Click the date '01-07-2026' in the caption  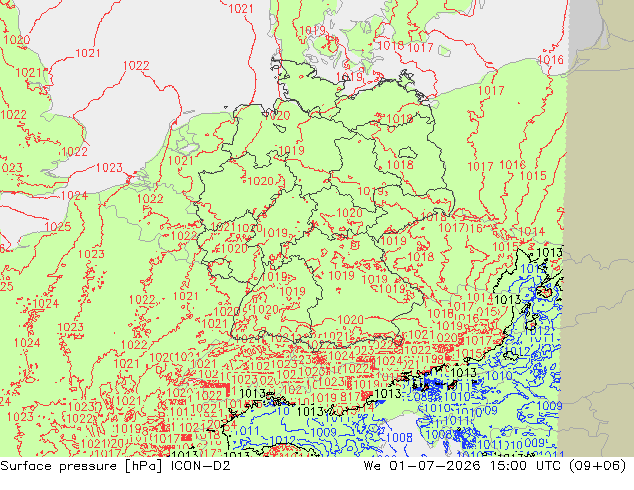(x=435, y=466)
